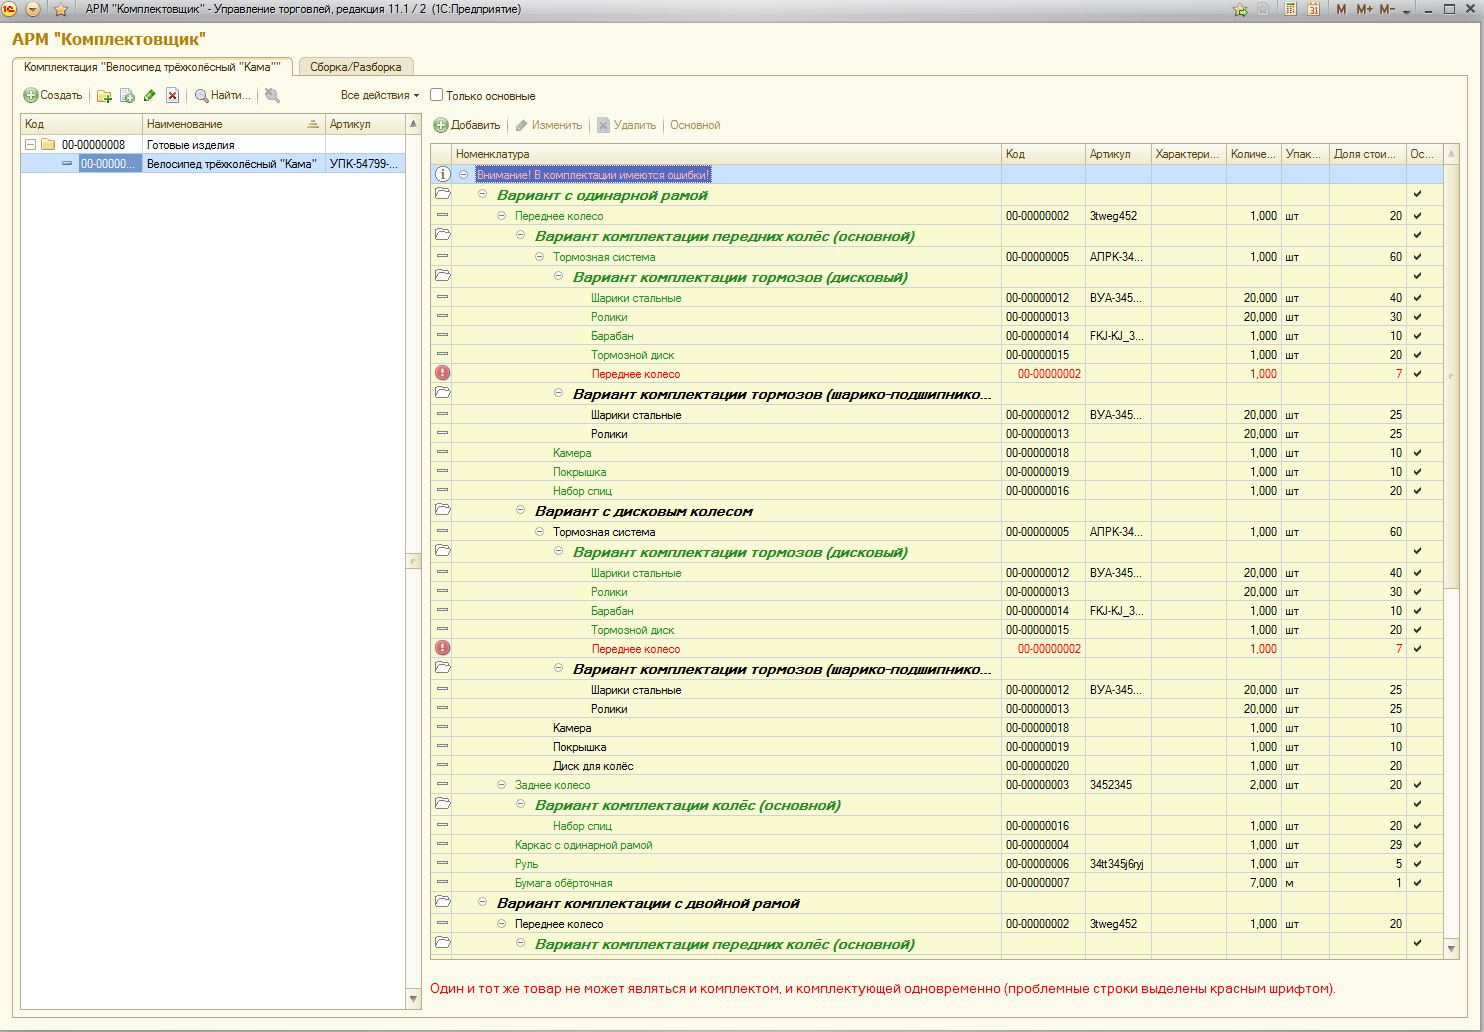Viewport: 1484px width, 1032px height.
Task: Collapse the 'Вариант с одинарной рамой' node
Action: tap(483, 195)
